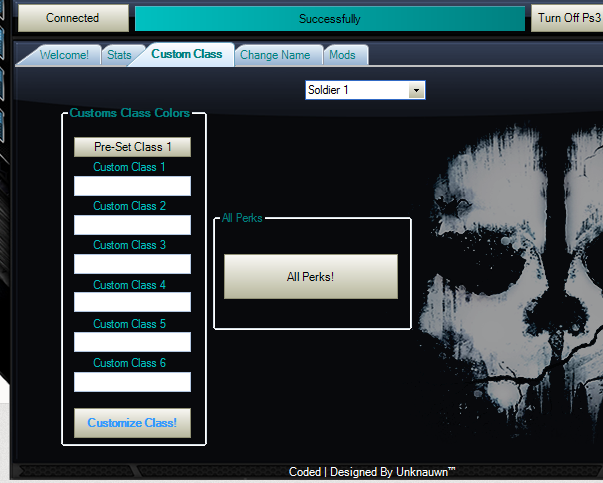Click the Customize Class! button

coord(132,423)
